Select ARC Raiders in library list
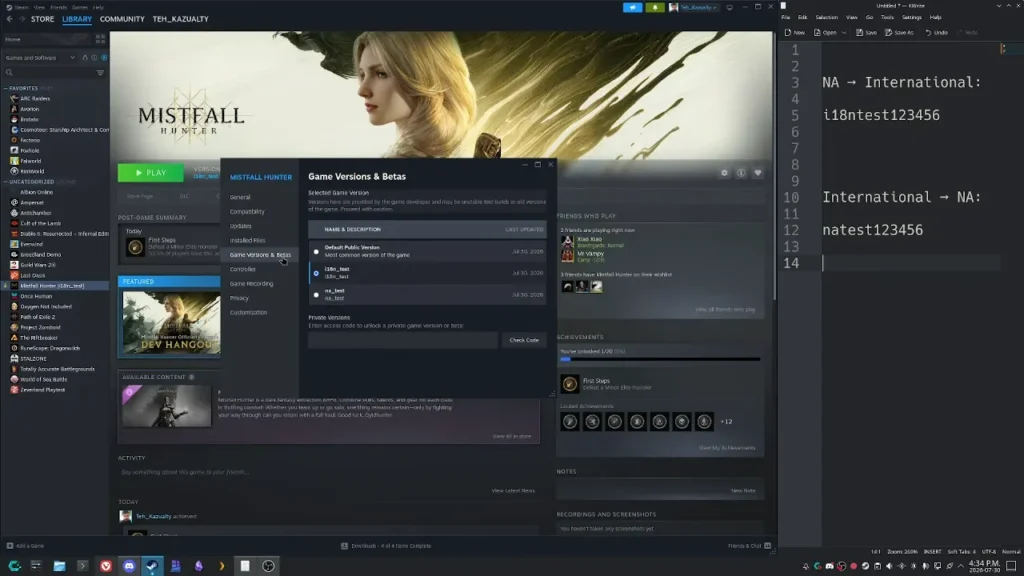 pos(35,99)
